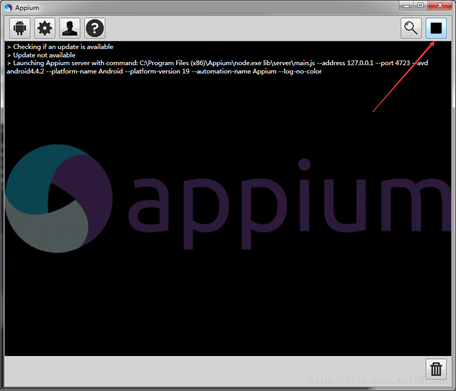The height and width of the screenshot is (391, 456).
Task: Click the 'Launching Appium server with command' line
Action: (218, 63)
